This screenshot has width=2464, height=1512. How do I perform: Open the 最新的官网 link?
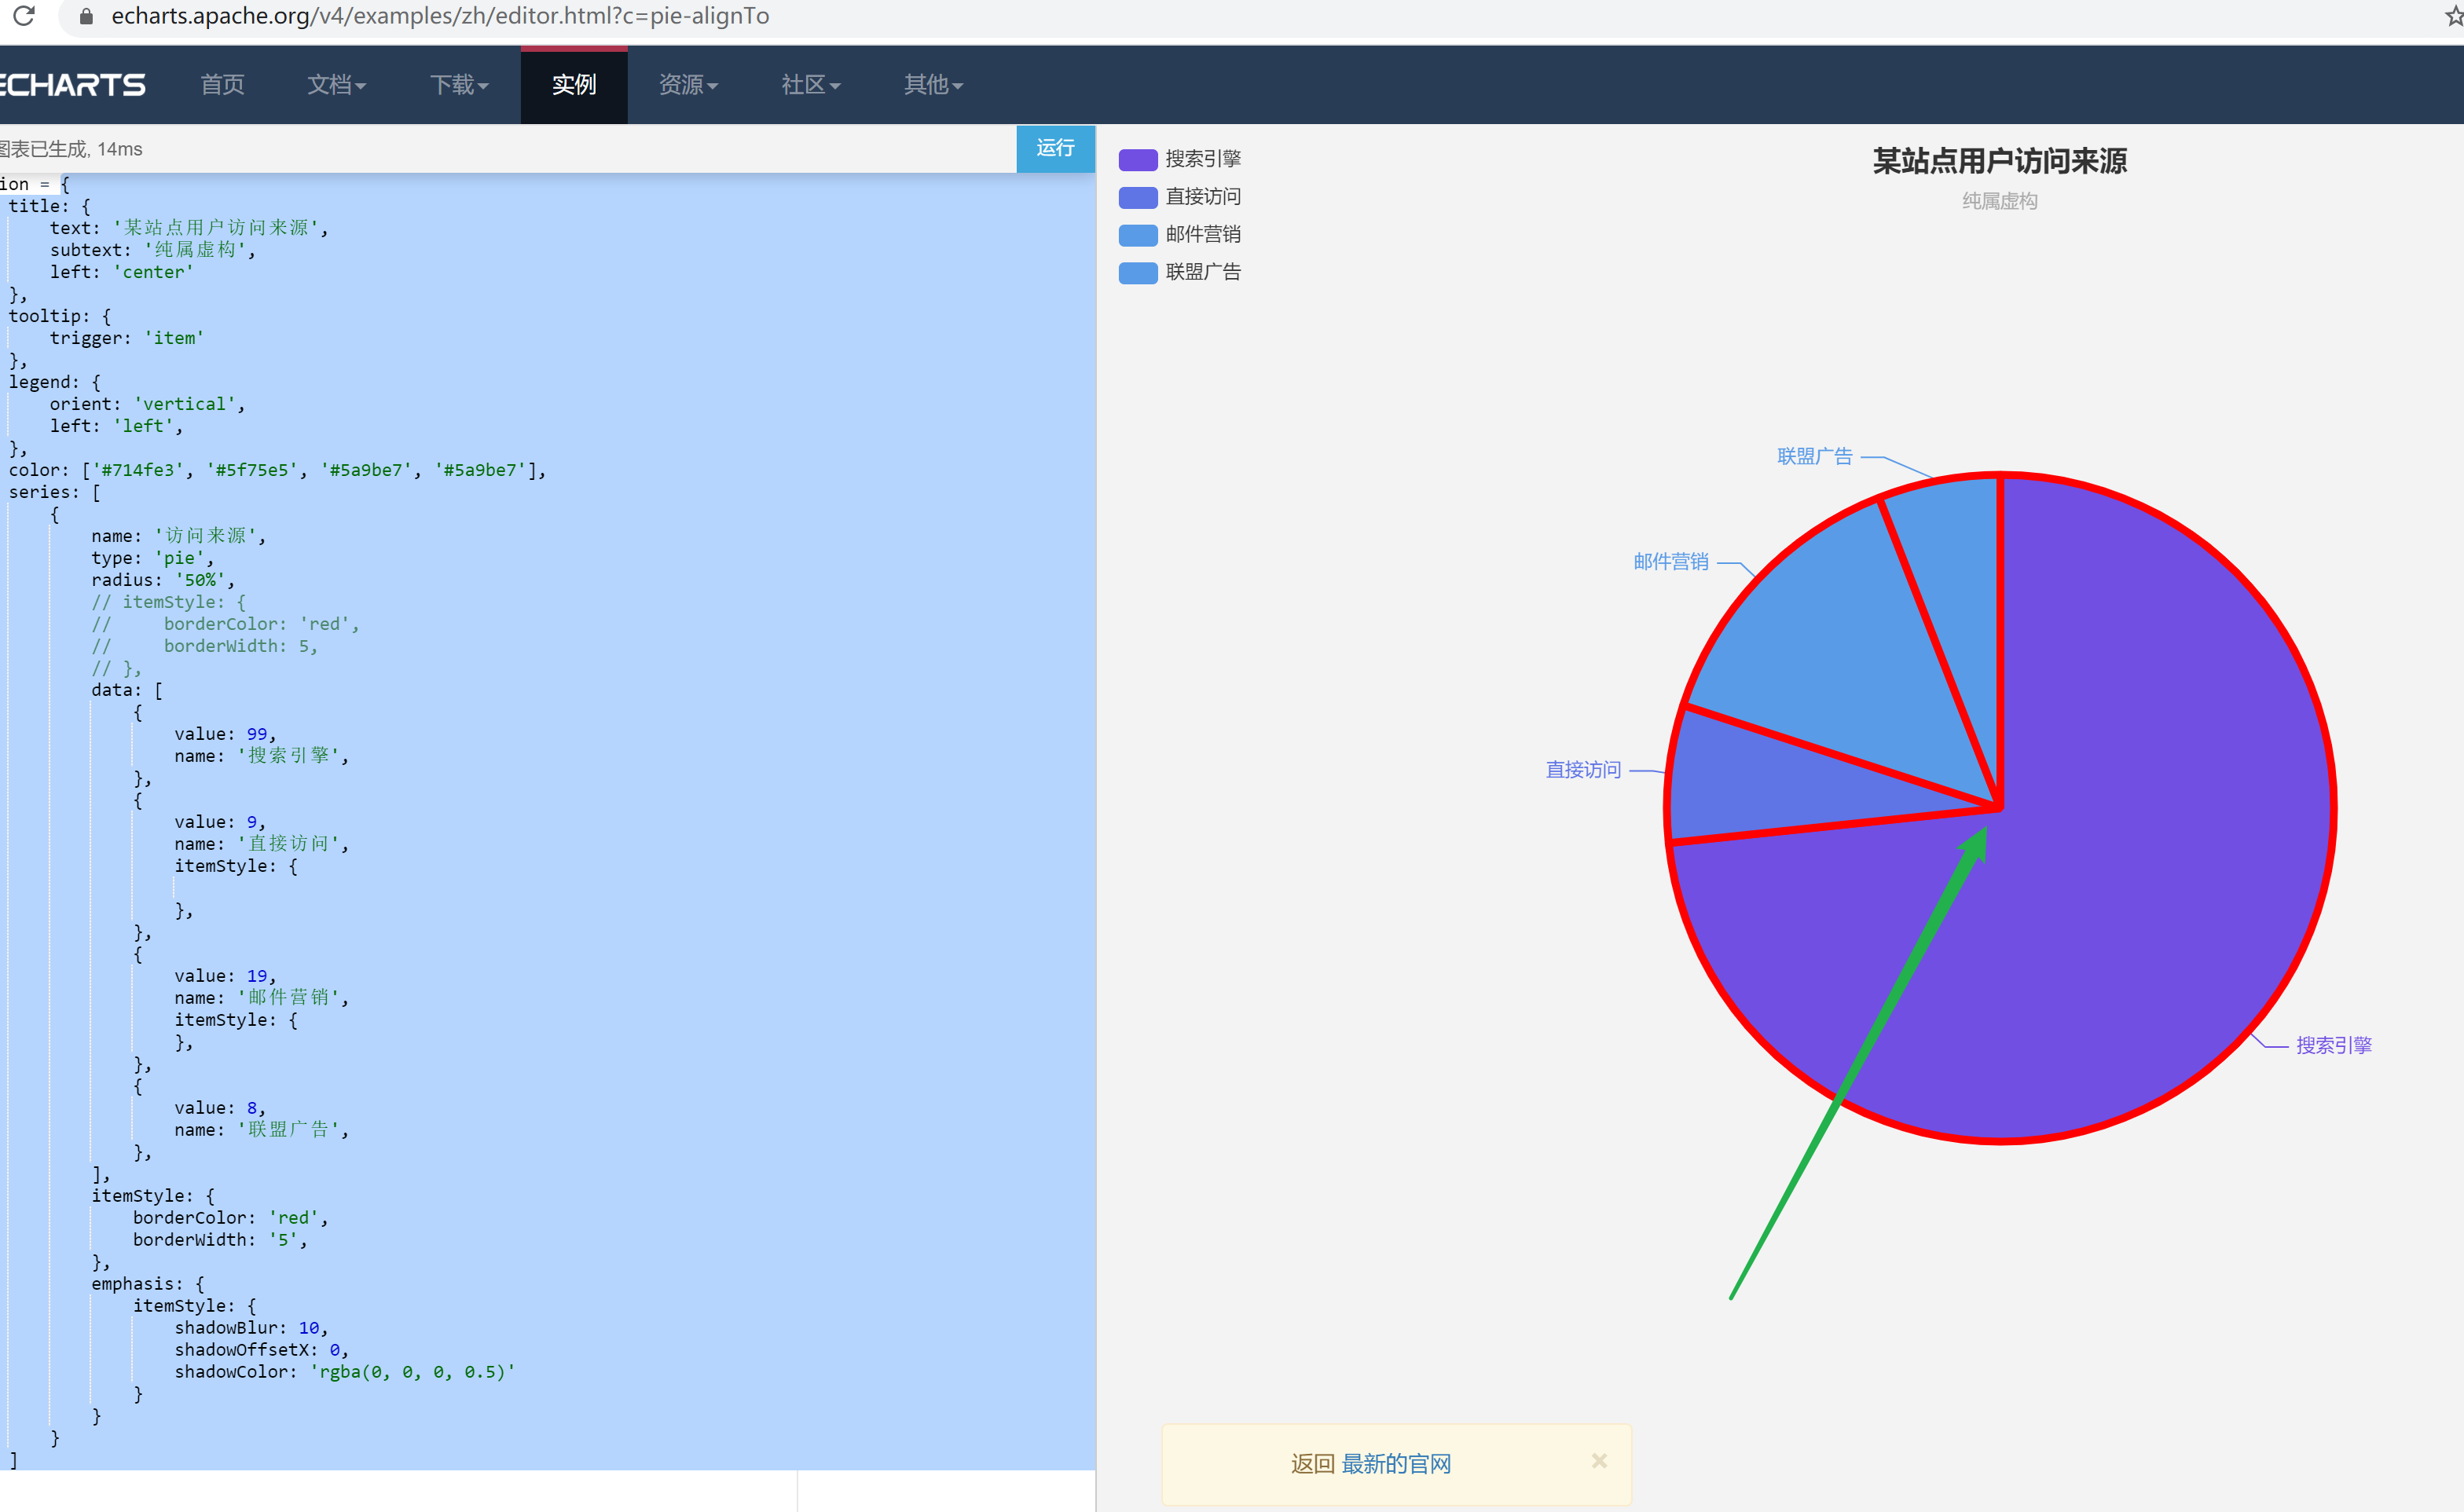1396,1464
